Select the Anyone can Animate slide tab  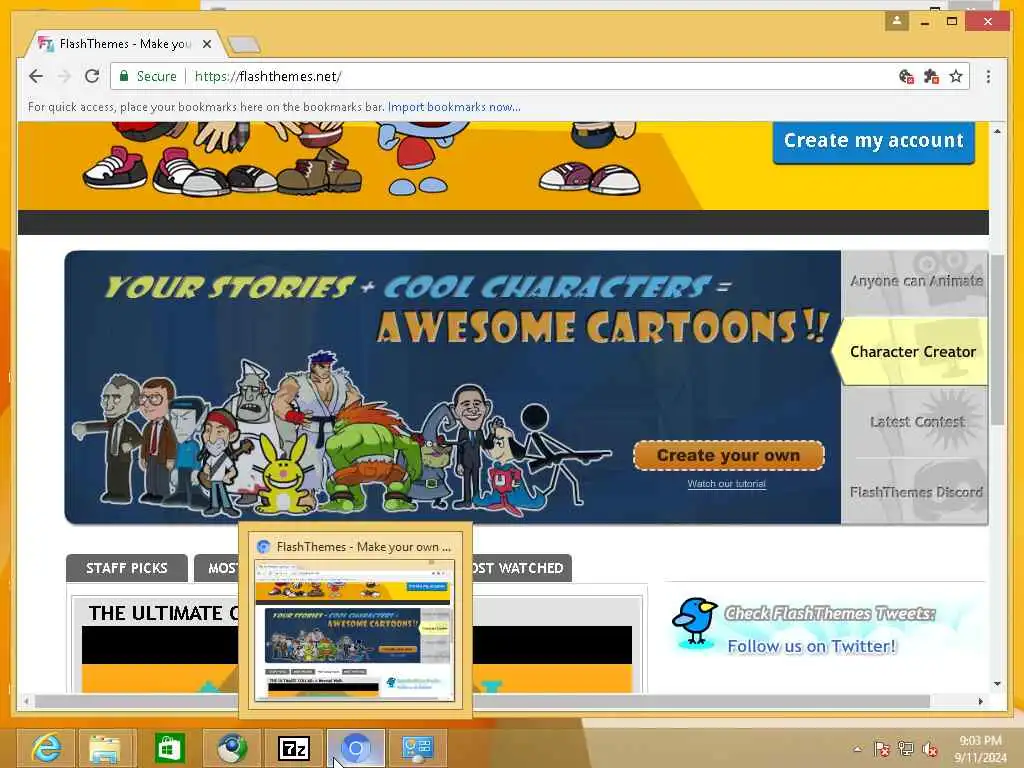[x=914, y=281]
